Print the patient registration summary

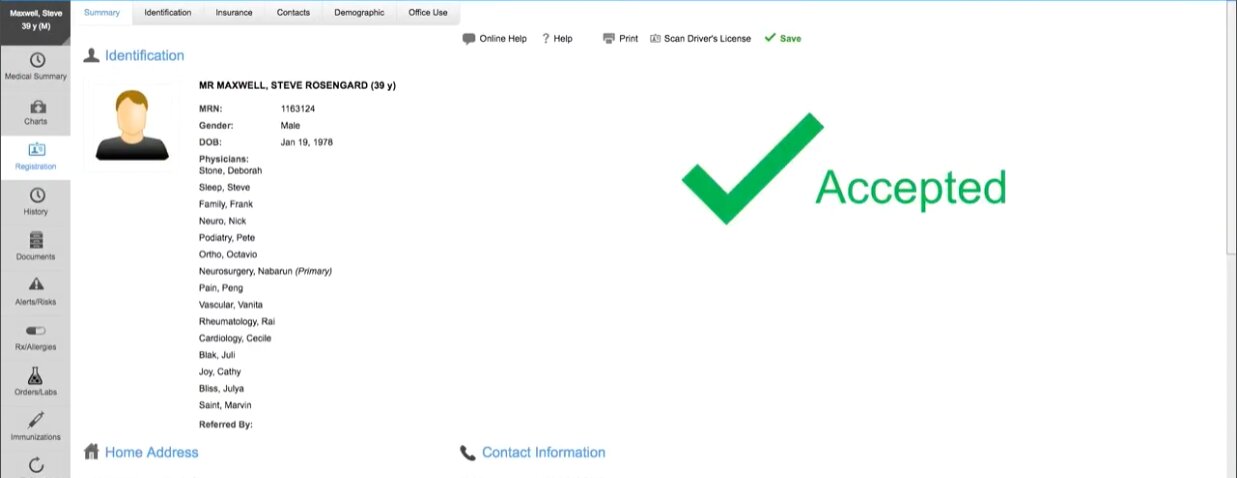coord(620,39)
